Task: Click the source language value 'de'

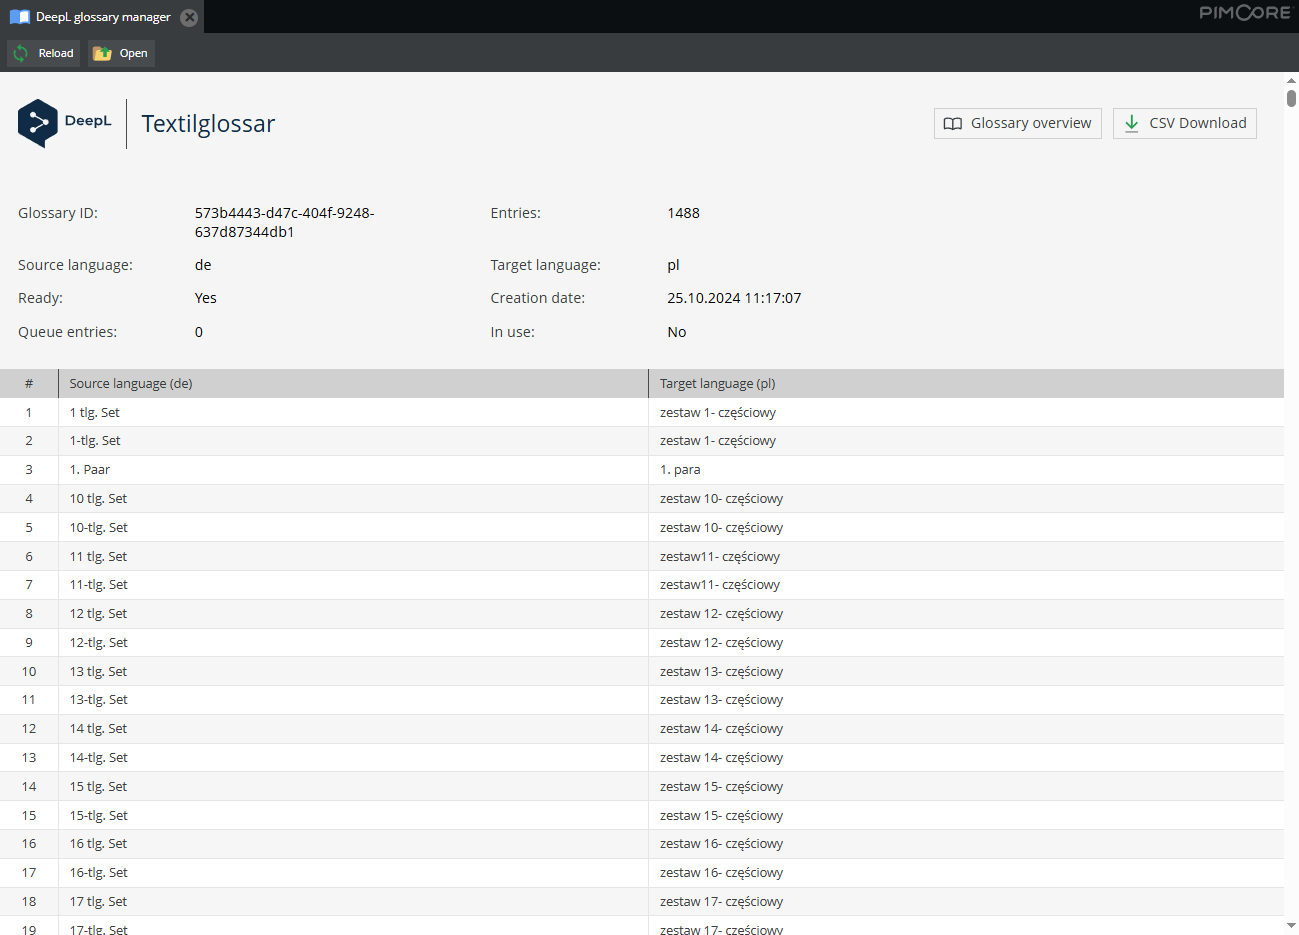Action: [203, 265]
